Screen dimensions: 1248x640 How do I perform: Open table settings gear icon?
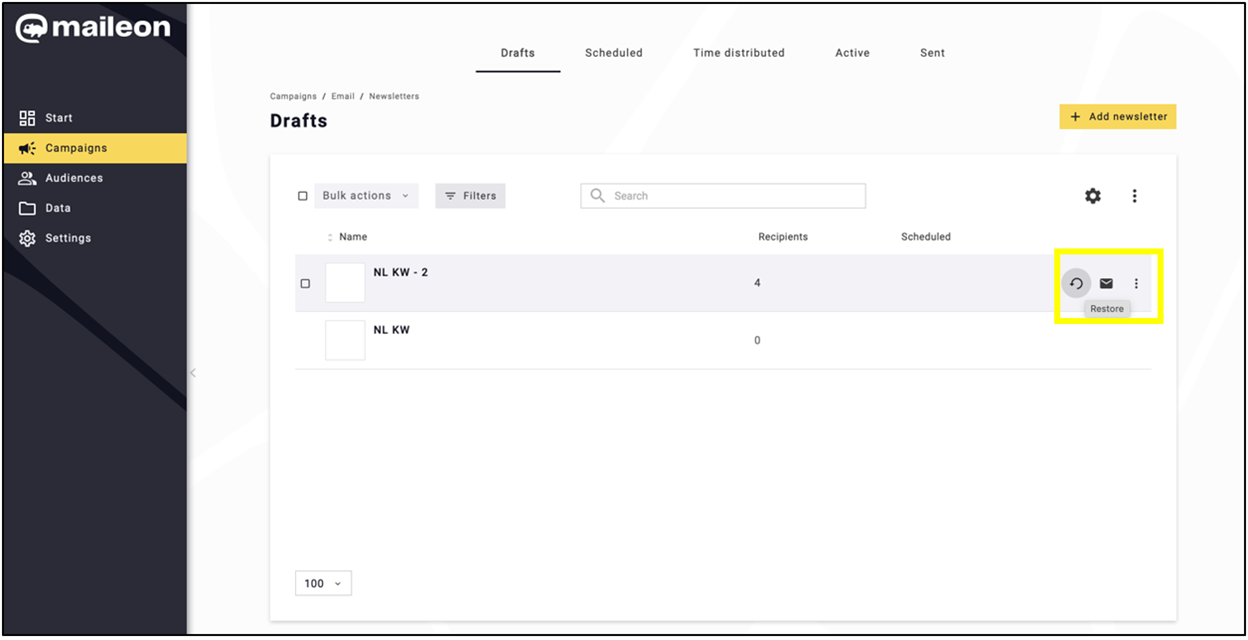point(1093,196)
